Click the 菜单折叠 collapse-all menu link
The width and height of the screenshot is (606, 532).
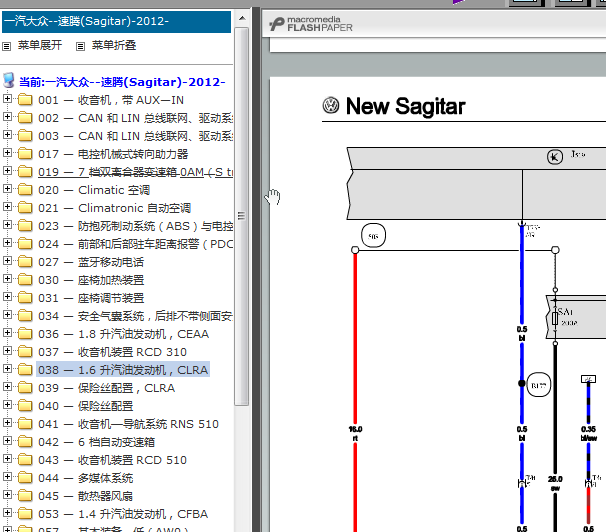pyautogui.click(x=114, y=45)
